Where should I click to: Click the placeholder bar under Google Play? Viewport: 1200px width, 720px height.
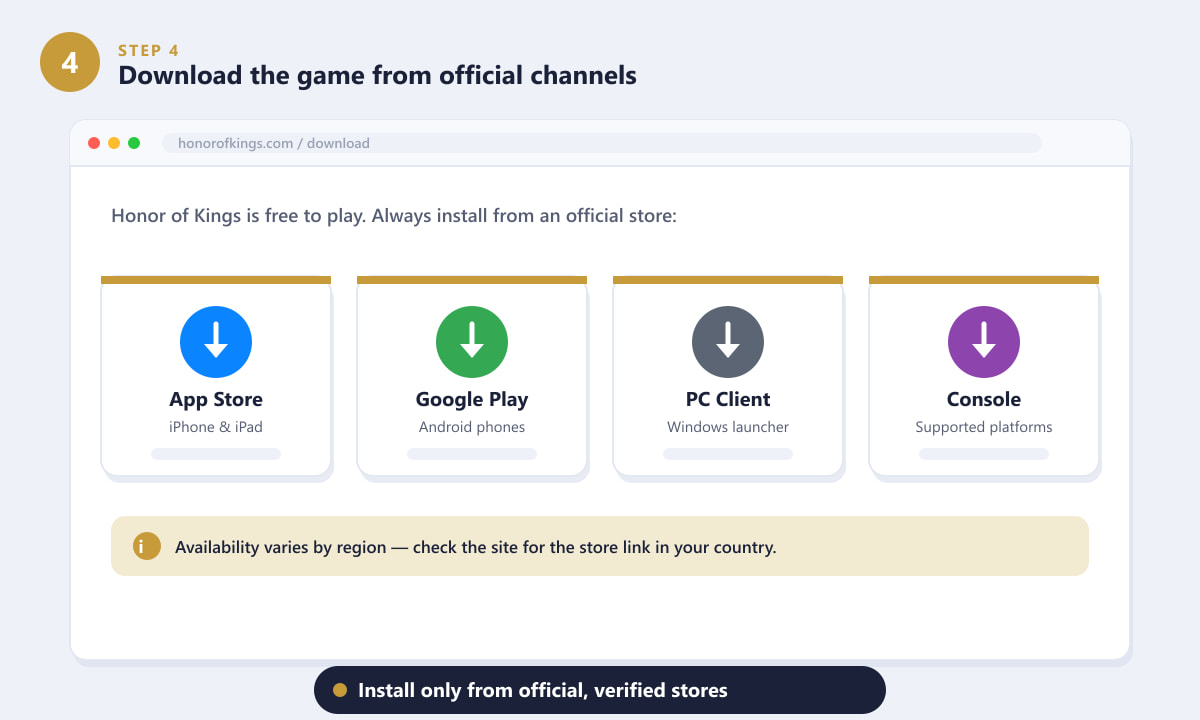472,454
